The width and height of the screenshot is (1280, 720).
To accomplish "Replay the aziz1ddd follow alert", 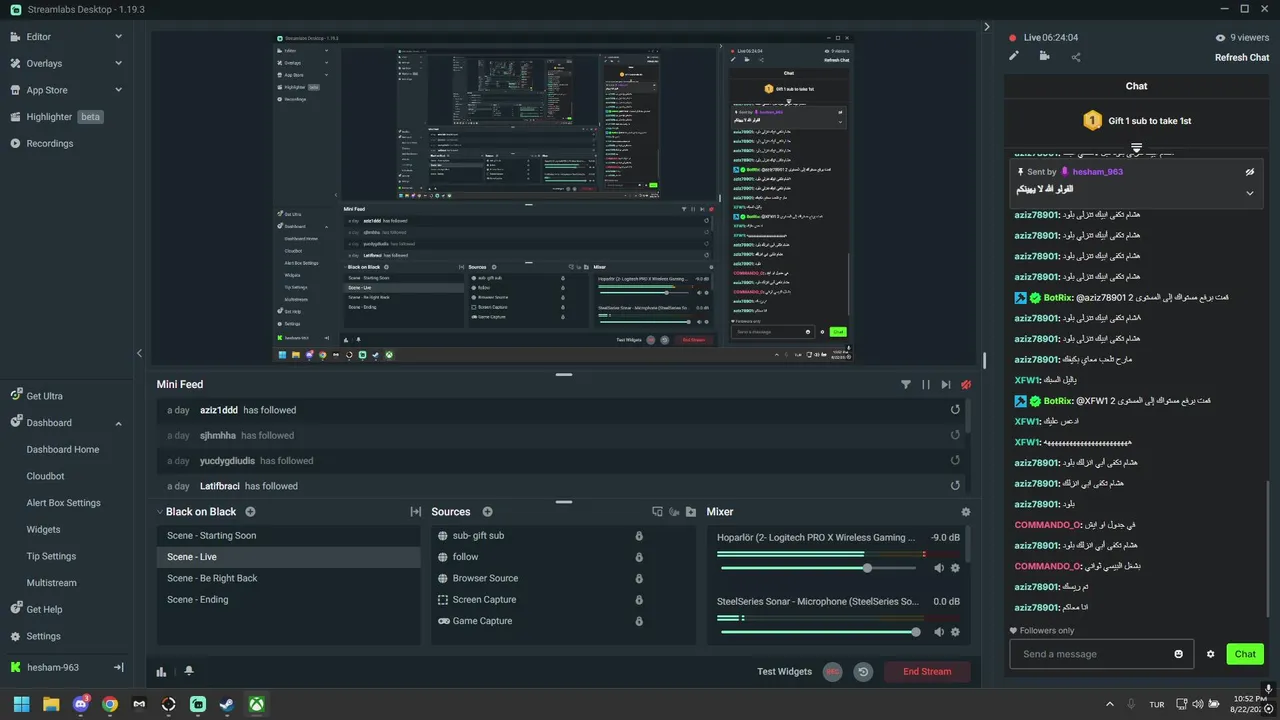I will (955, 410).
